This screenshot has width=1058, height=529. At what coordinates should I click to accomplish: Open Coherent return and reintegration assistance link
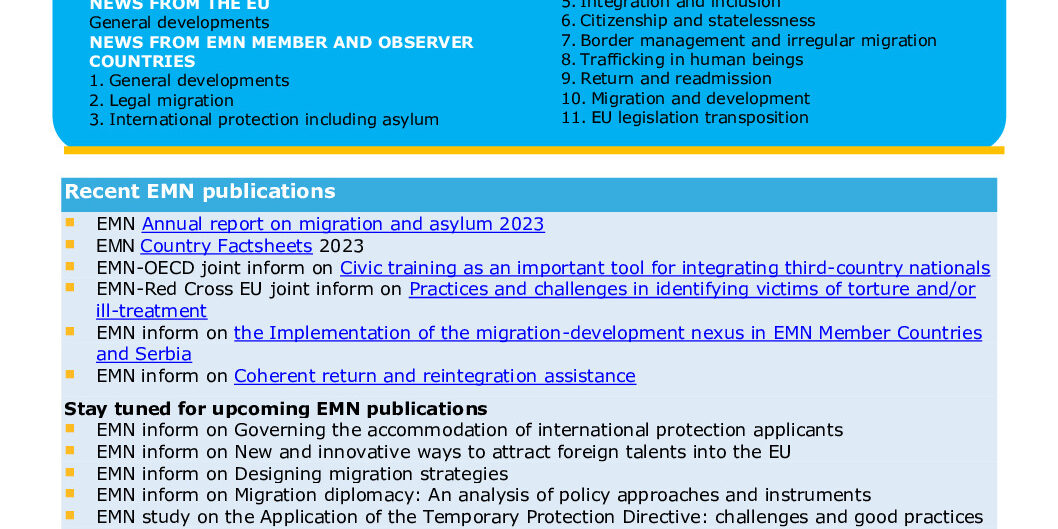click(434, 376)
